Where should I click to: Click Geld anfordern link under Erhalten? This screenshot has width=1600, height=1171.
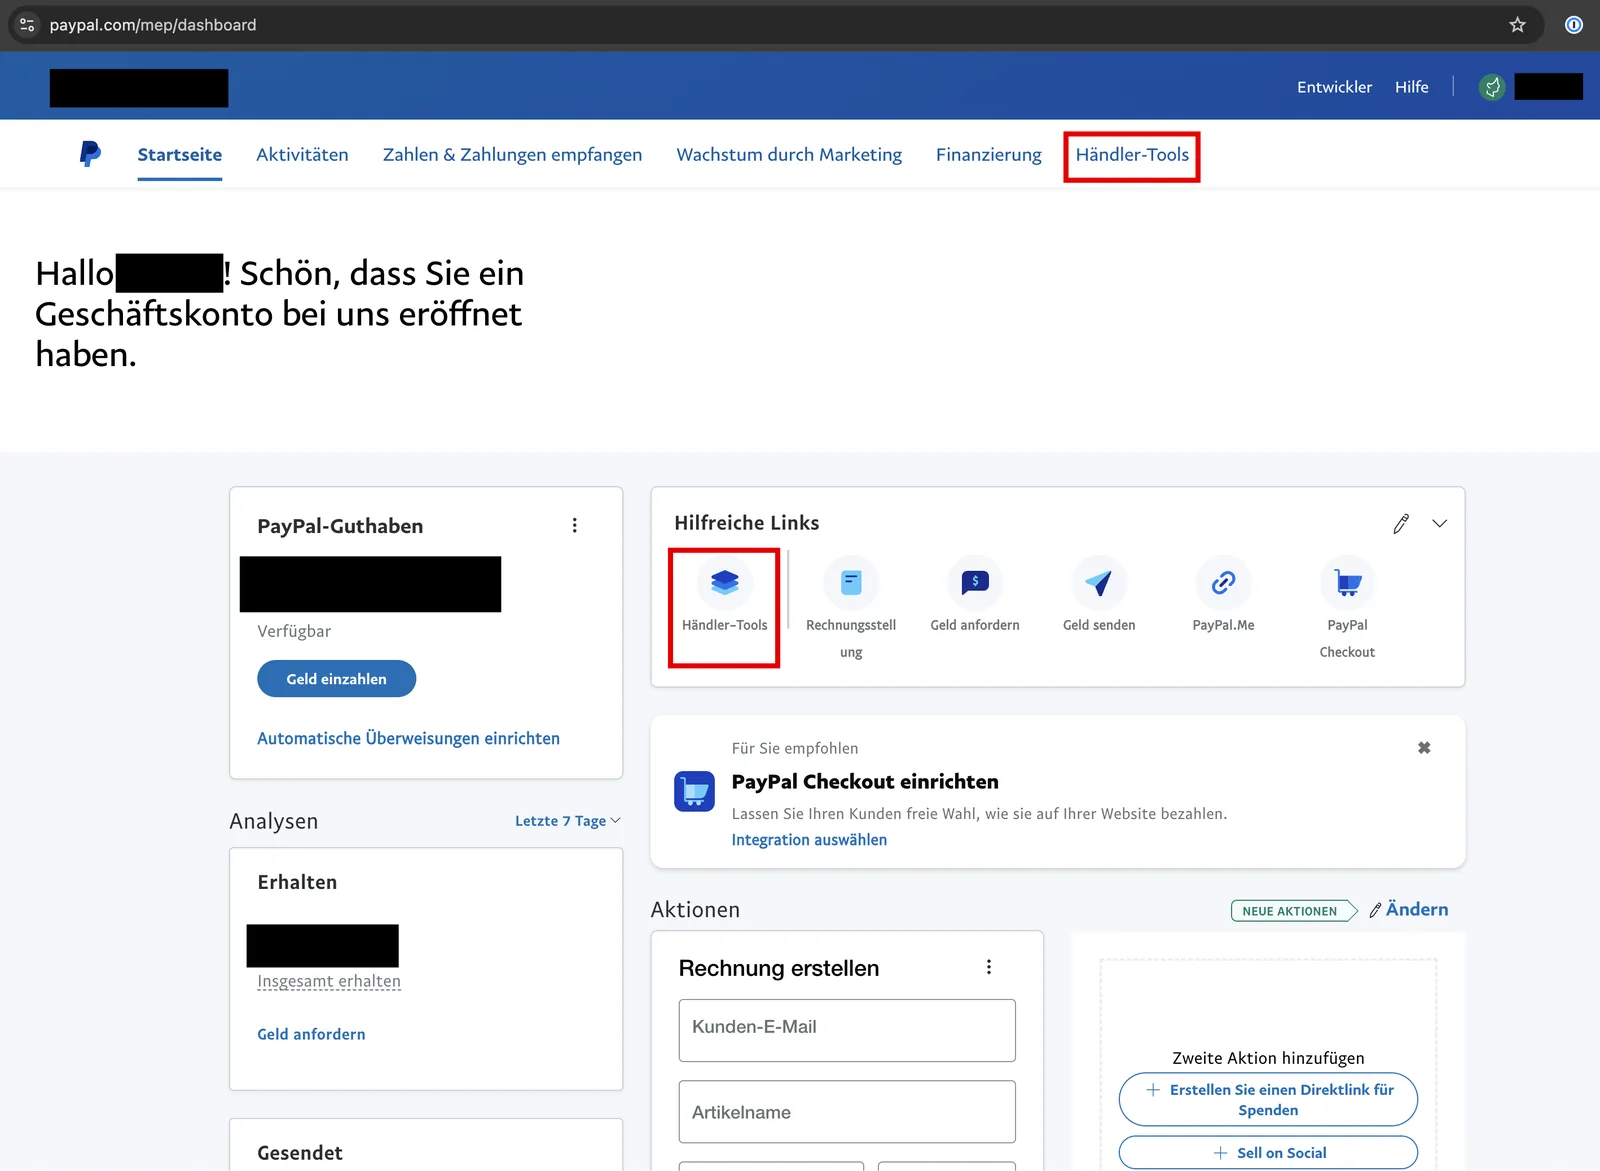pyautogui.click(x=311, y=1034)
